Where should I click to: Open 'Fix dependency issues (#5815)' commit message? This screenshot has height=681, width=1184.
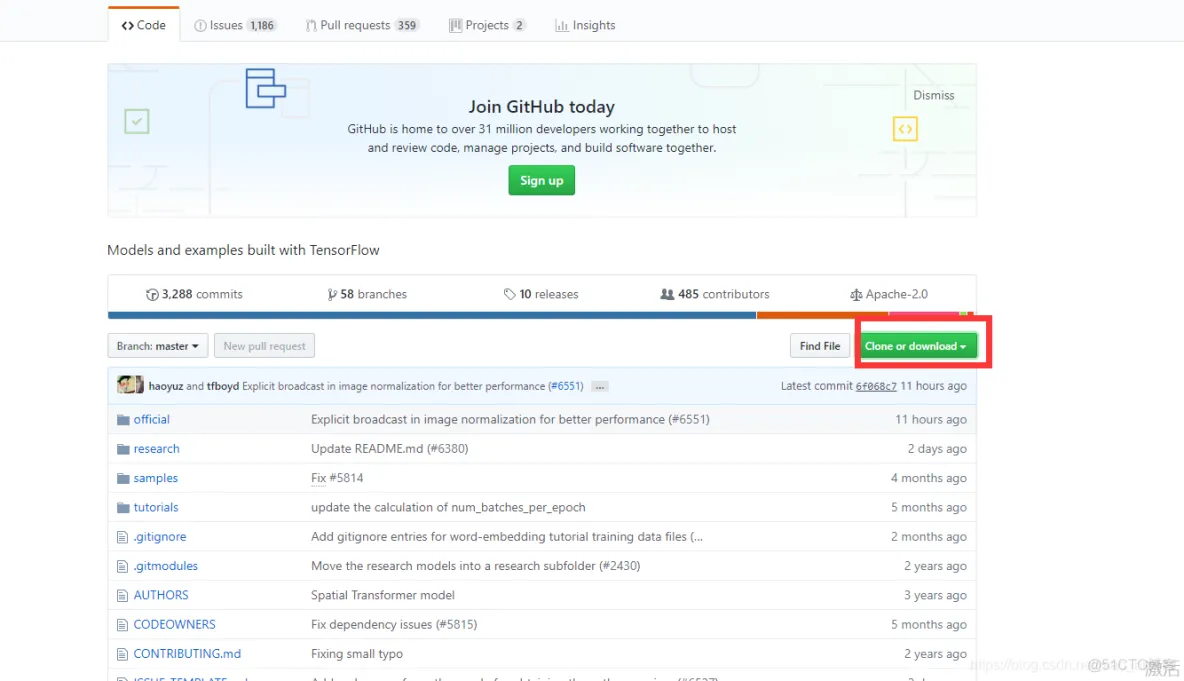pyautogui.click(x=394, y=624)
